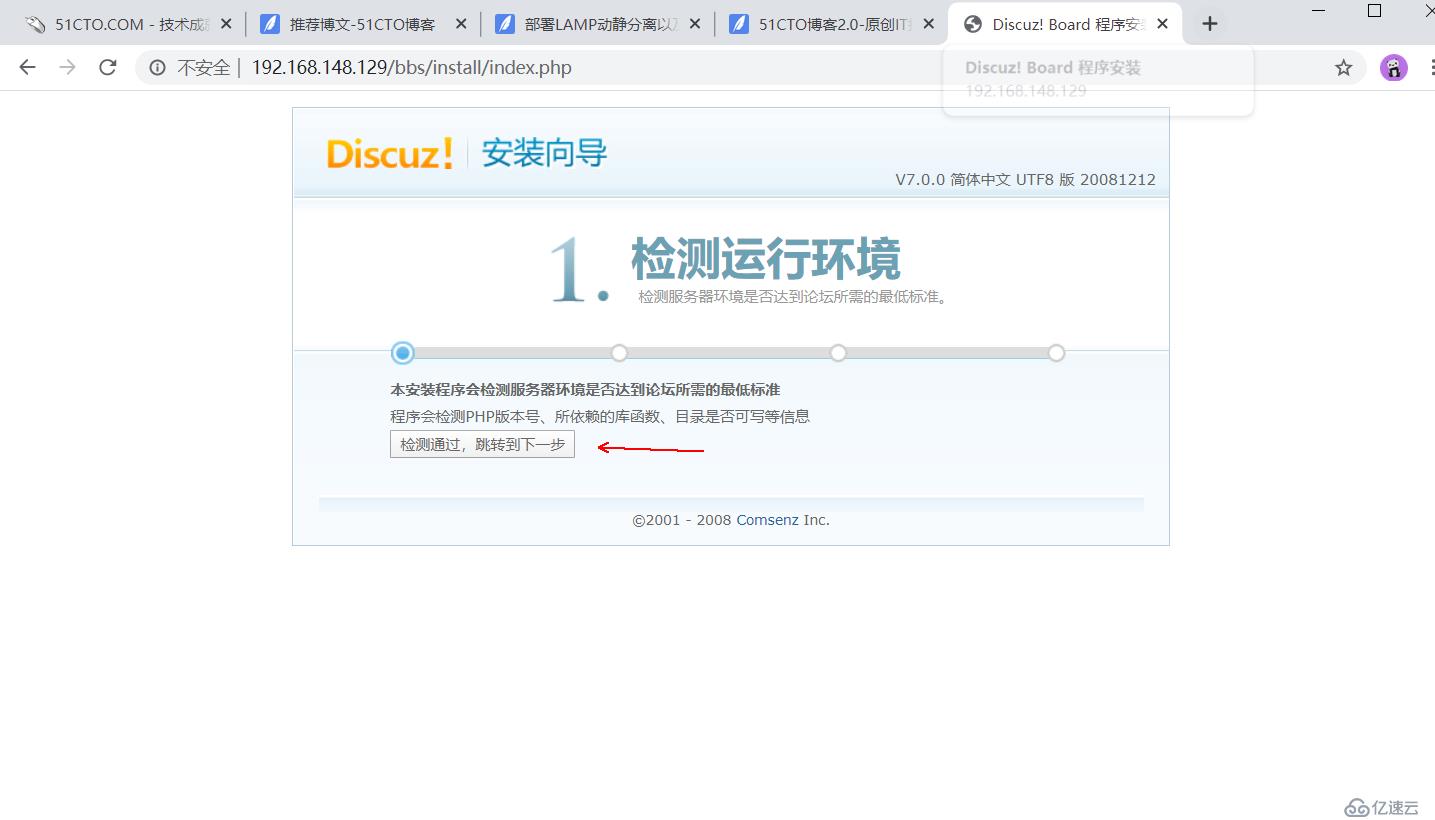Open the user profile avatar menu
Screen dimensions: 1435x820
pyautogui.click(x=1394, y=68)
